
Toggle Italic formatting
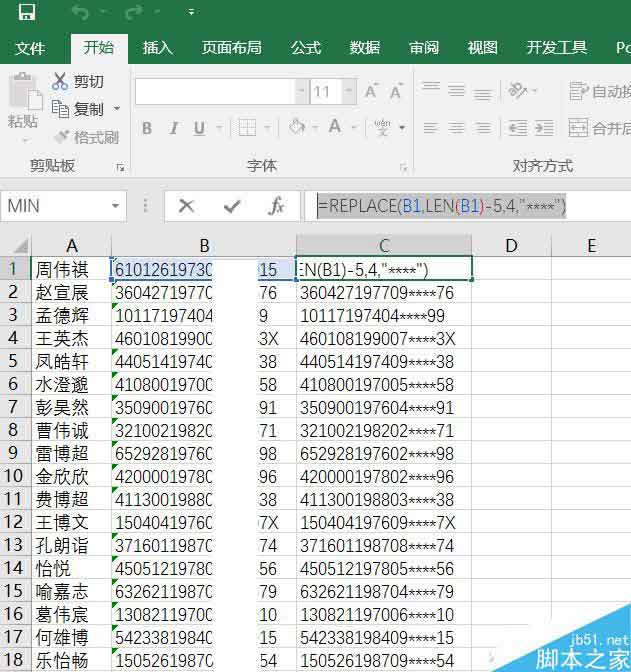click(174, 128)
